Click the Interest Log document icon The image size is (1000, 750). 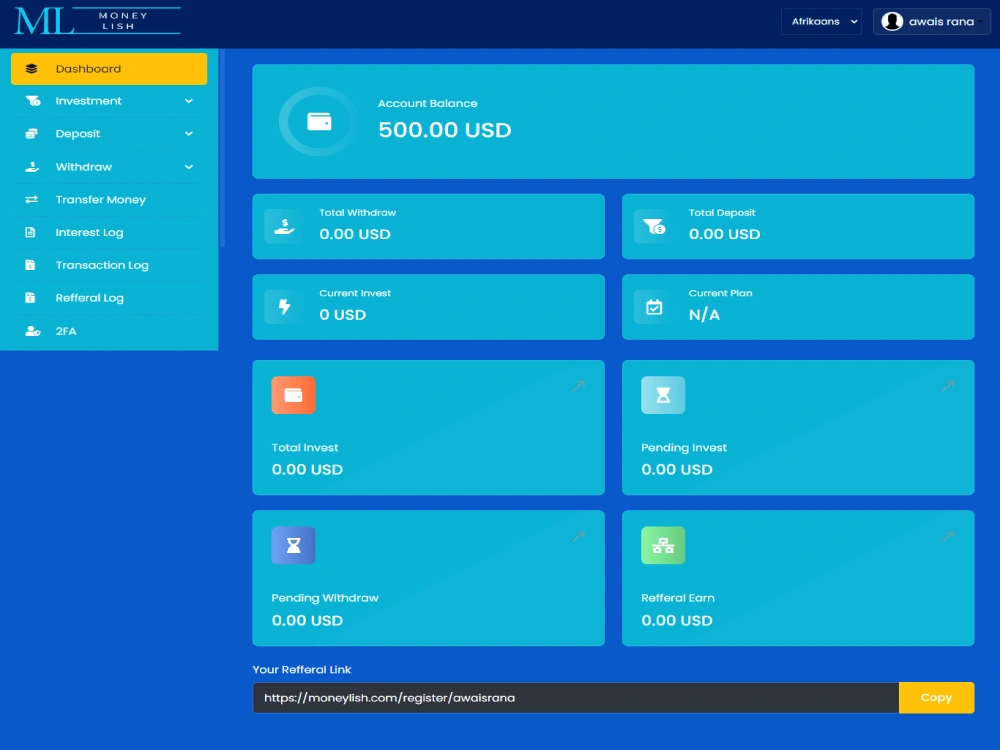click(30, 232)
